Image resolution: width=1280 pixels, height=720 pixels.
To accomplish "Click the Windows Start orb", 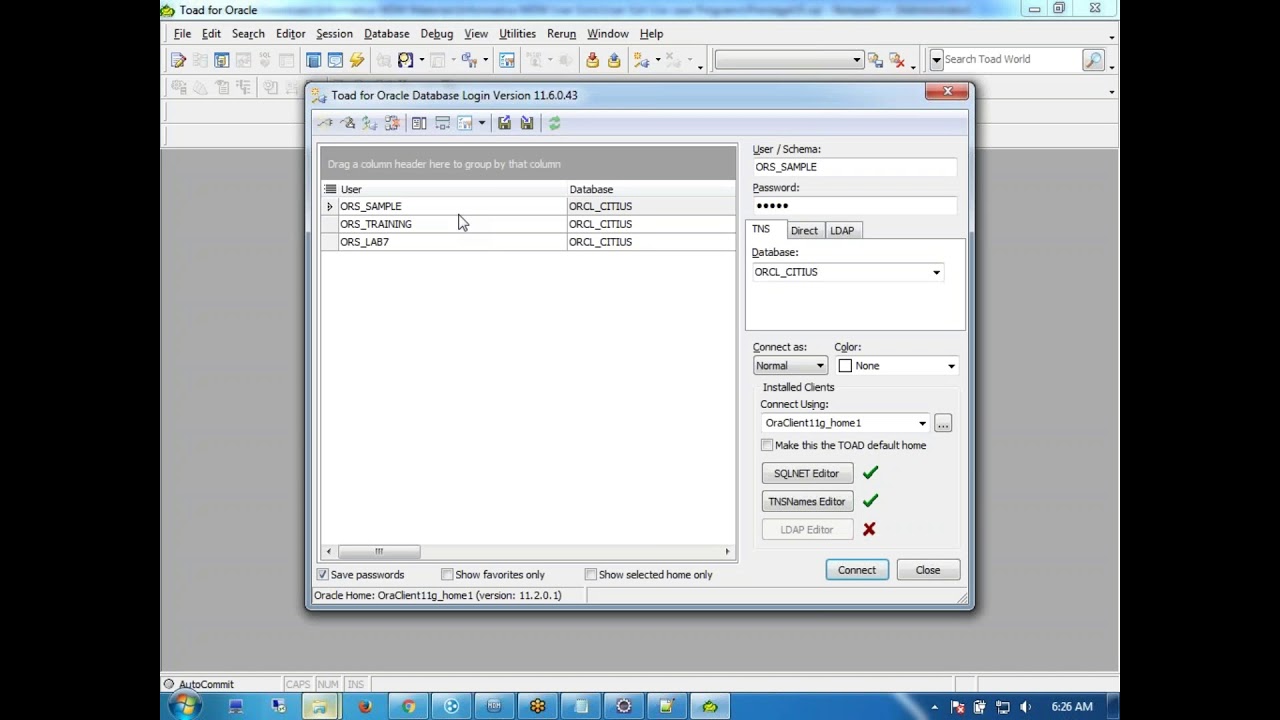I will coord(184,706).
